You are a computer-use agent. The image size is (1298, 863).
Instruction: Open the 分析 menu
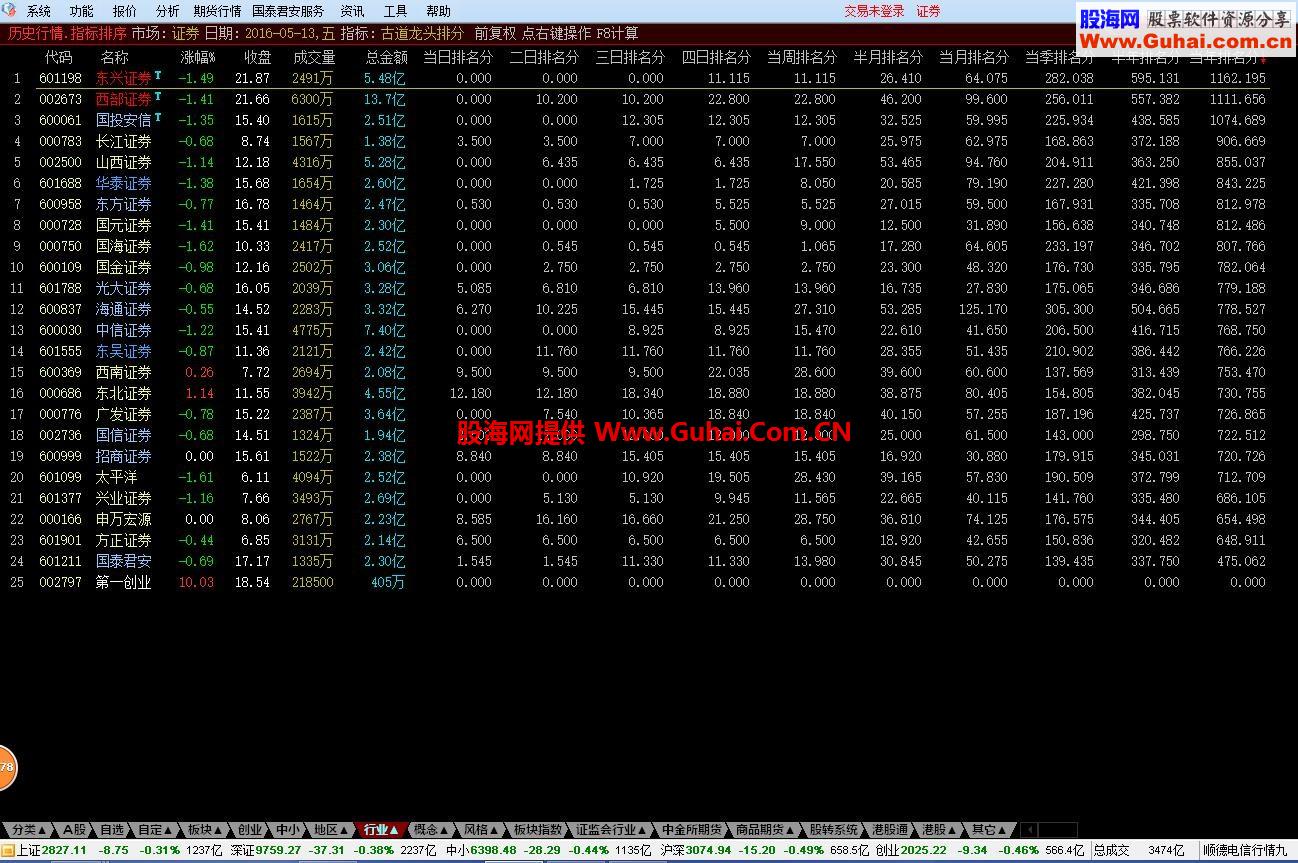click(x=168, y=11)
